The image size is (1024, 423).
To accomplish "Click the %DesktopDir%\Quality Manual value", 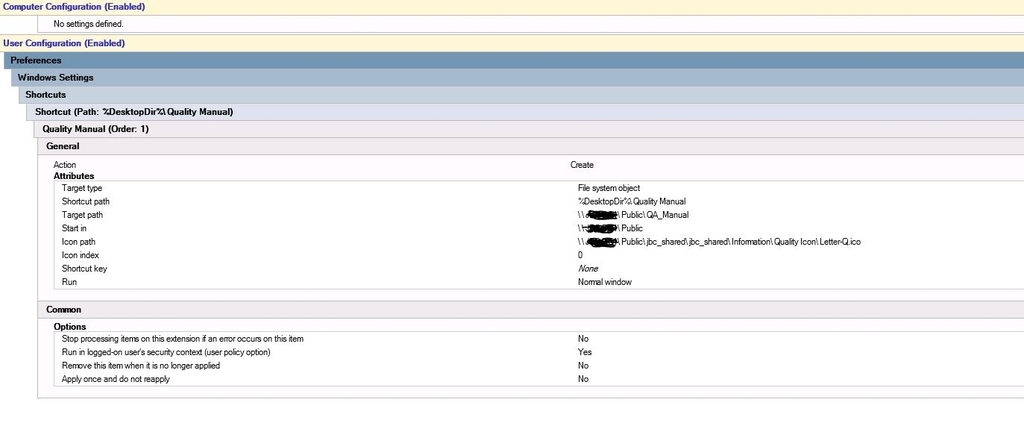I will 632,201.
